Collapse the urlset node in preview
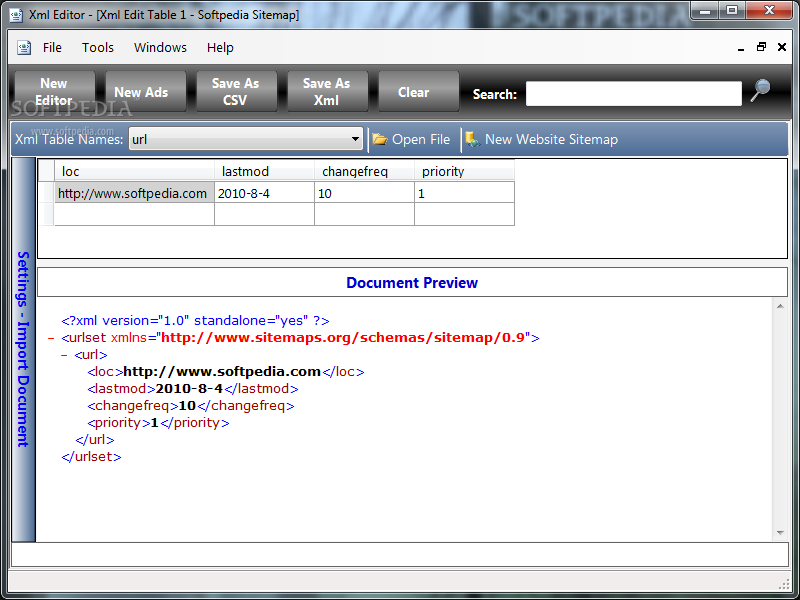Viewport: 800px width, 600px height. coord(51,338)
